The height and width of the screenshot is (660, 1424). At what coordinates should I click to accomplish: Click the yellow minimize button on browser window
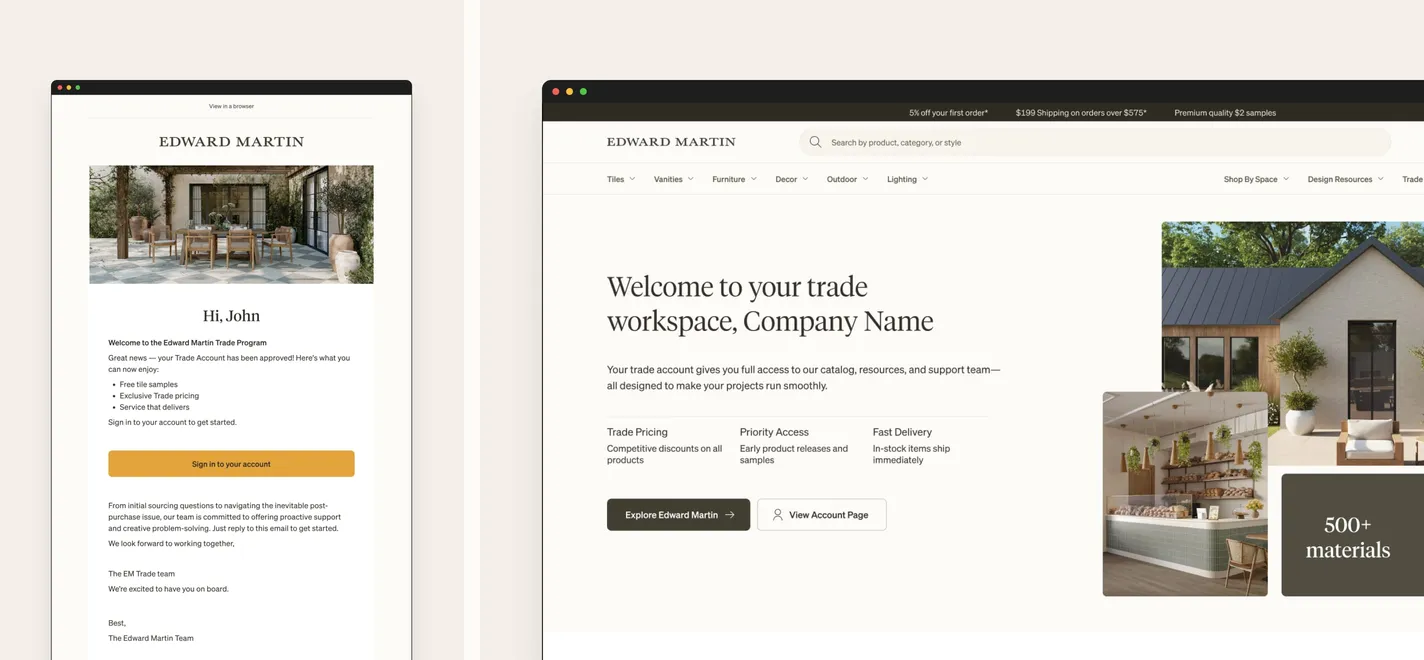(570, 92)
